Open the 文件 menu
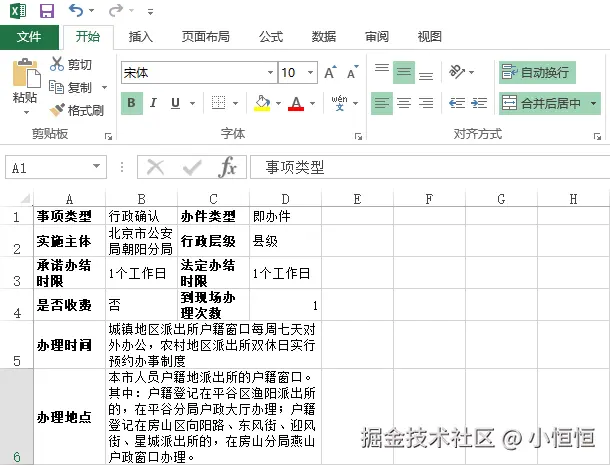Image resolution: width=610 pixels, height=465 pixels. pyautogui.click(x=29, y=37)
